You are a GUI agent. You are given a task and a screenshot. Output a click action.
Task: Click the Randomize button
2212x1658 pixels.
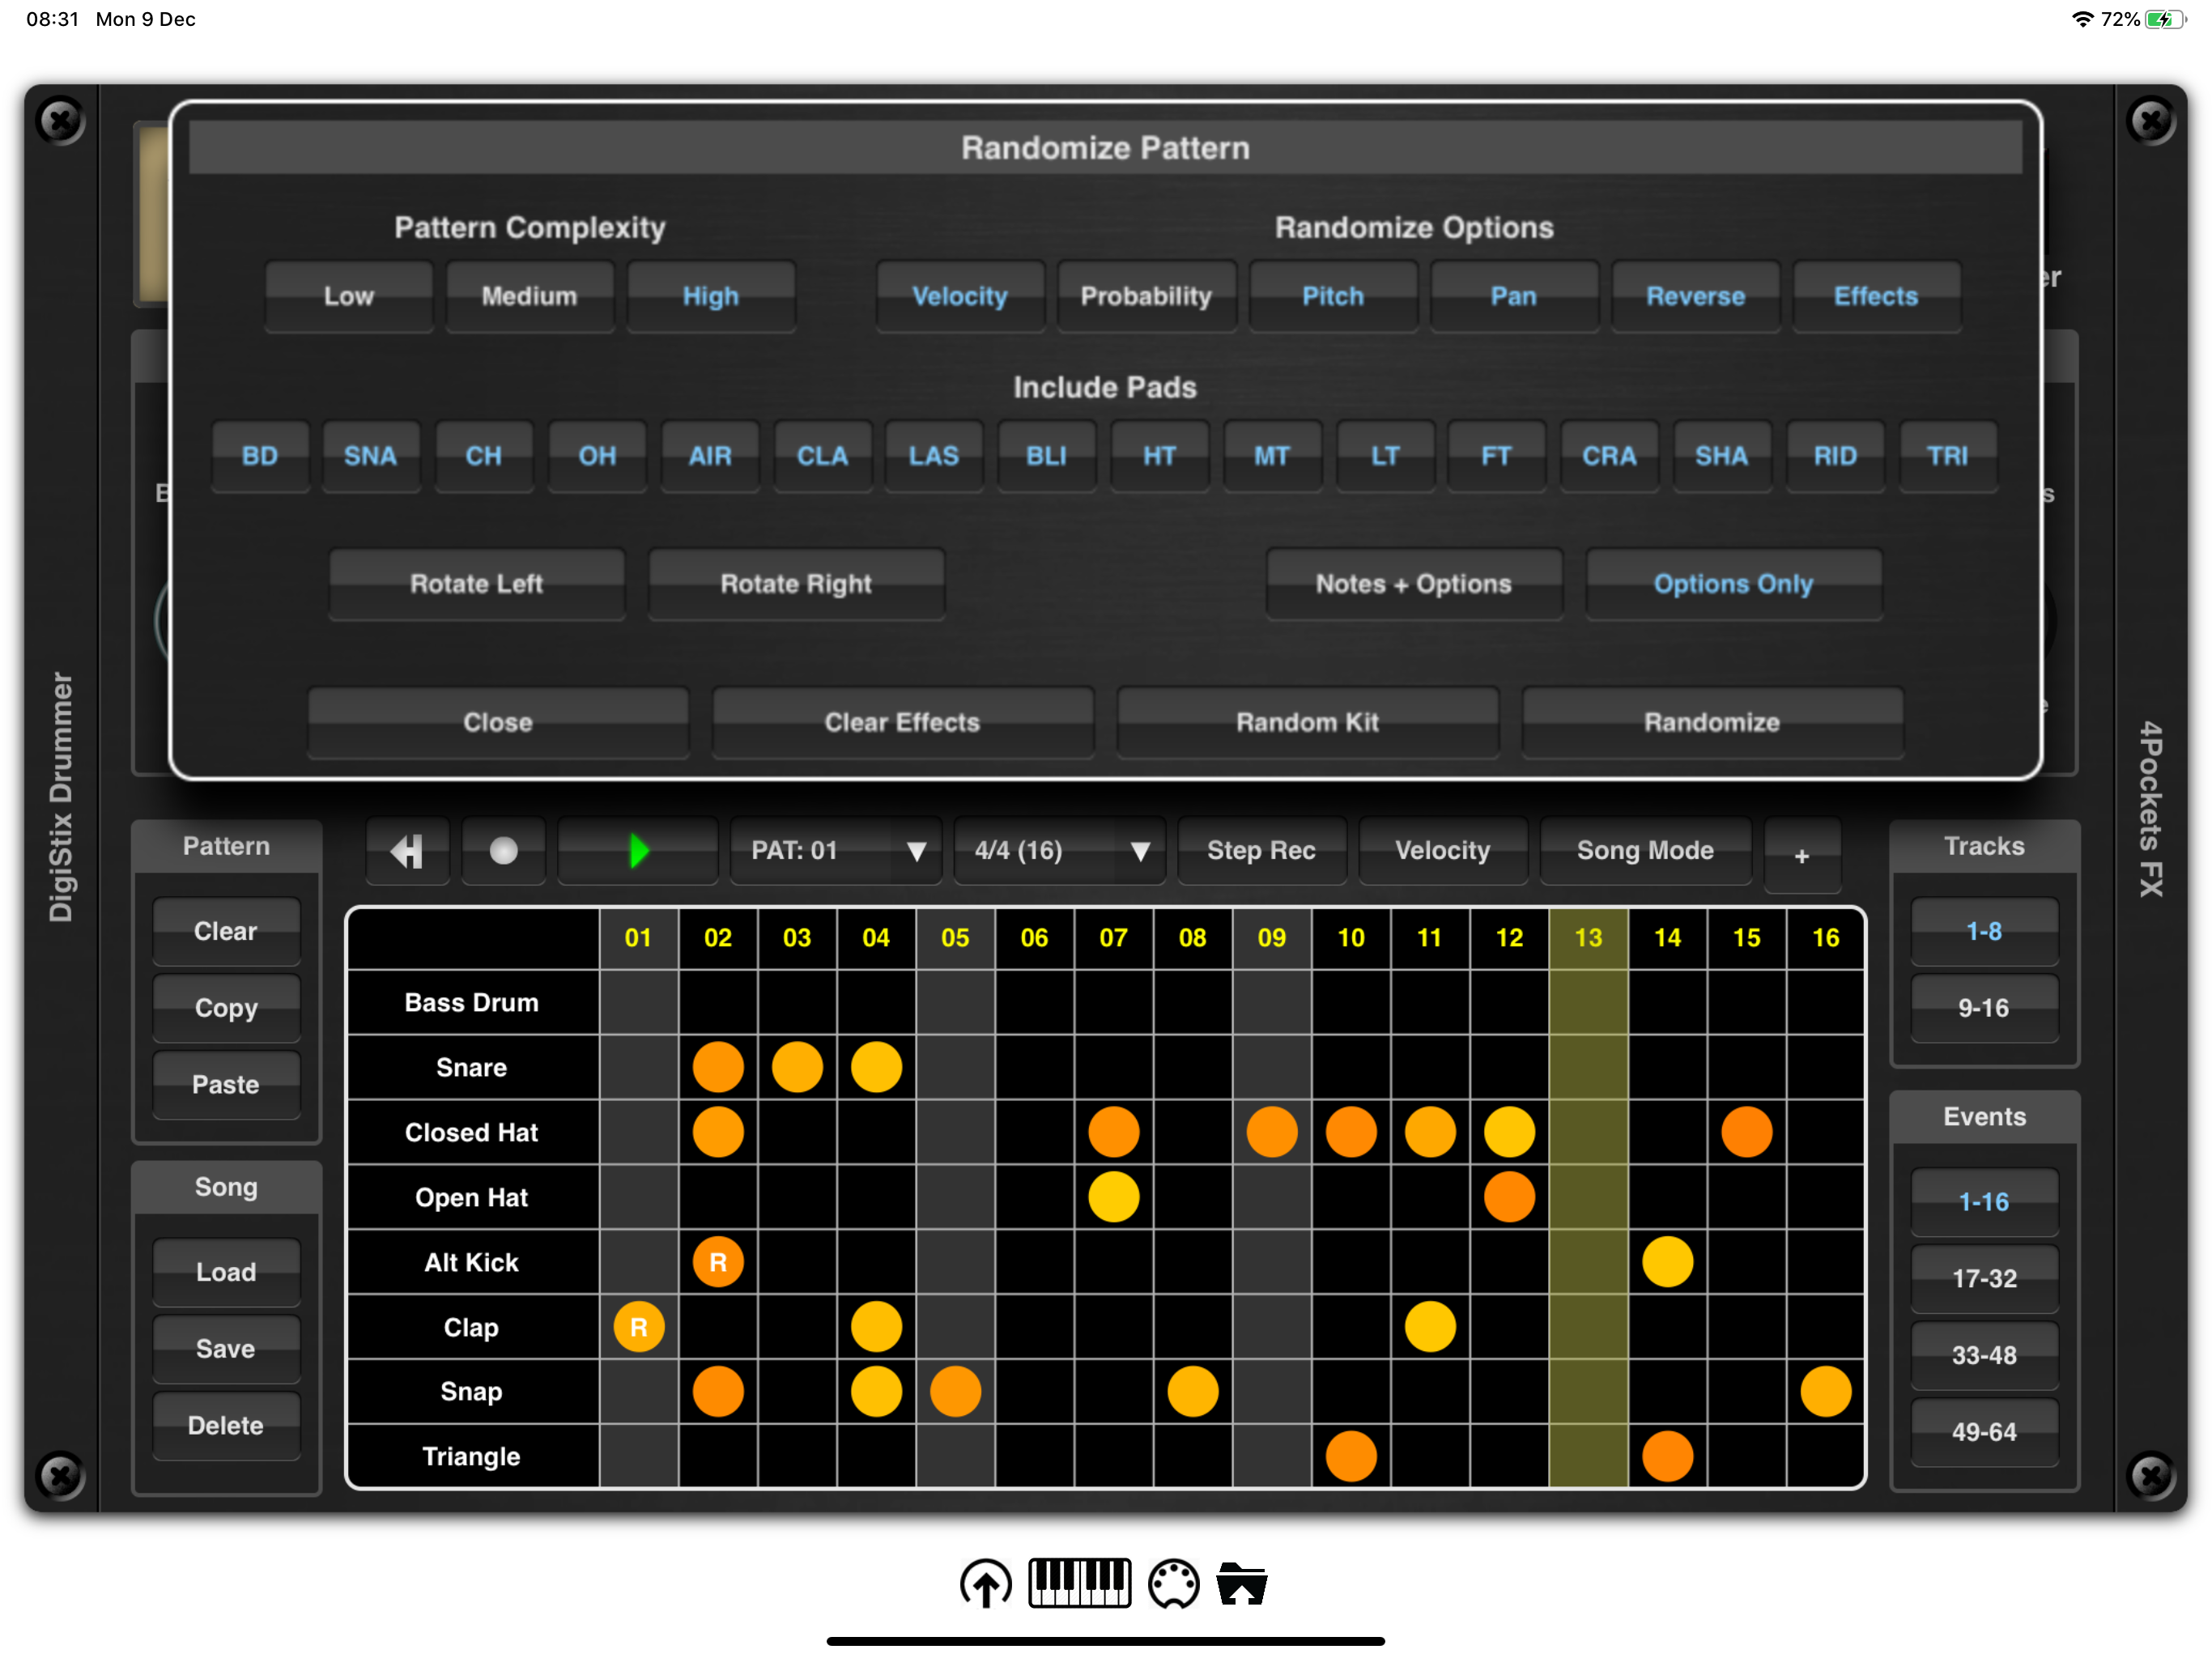1711,722
